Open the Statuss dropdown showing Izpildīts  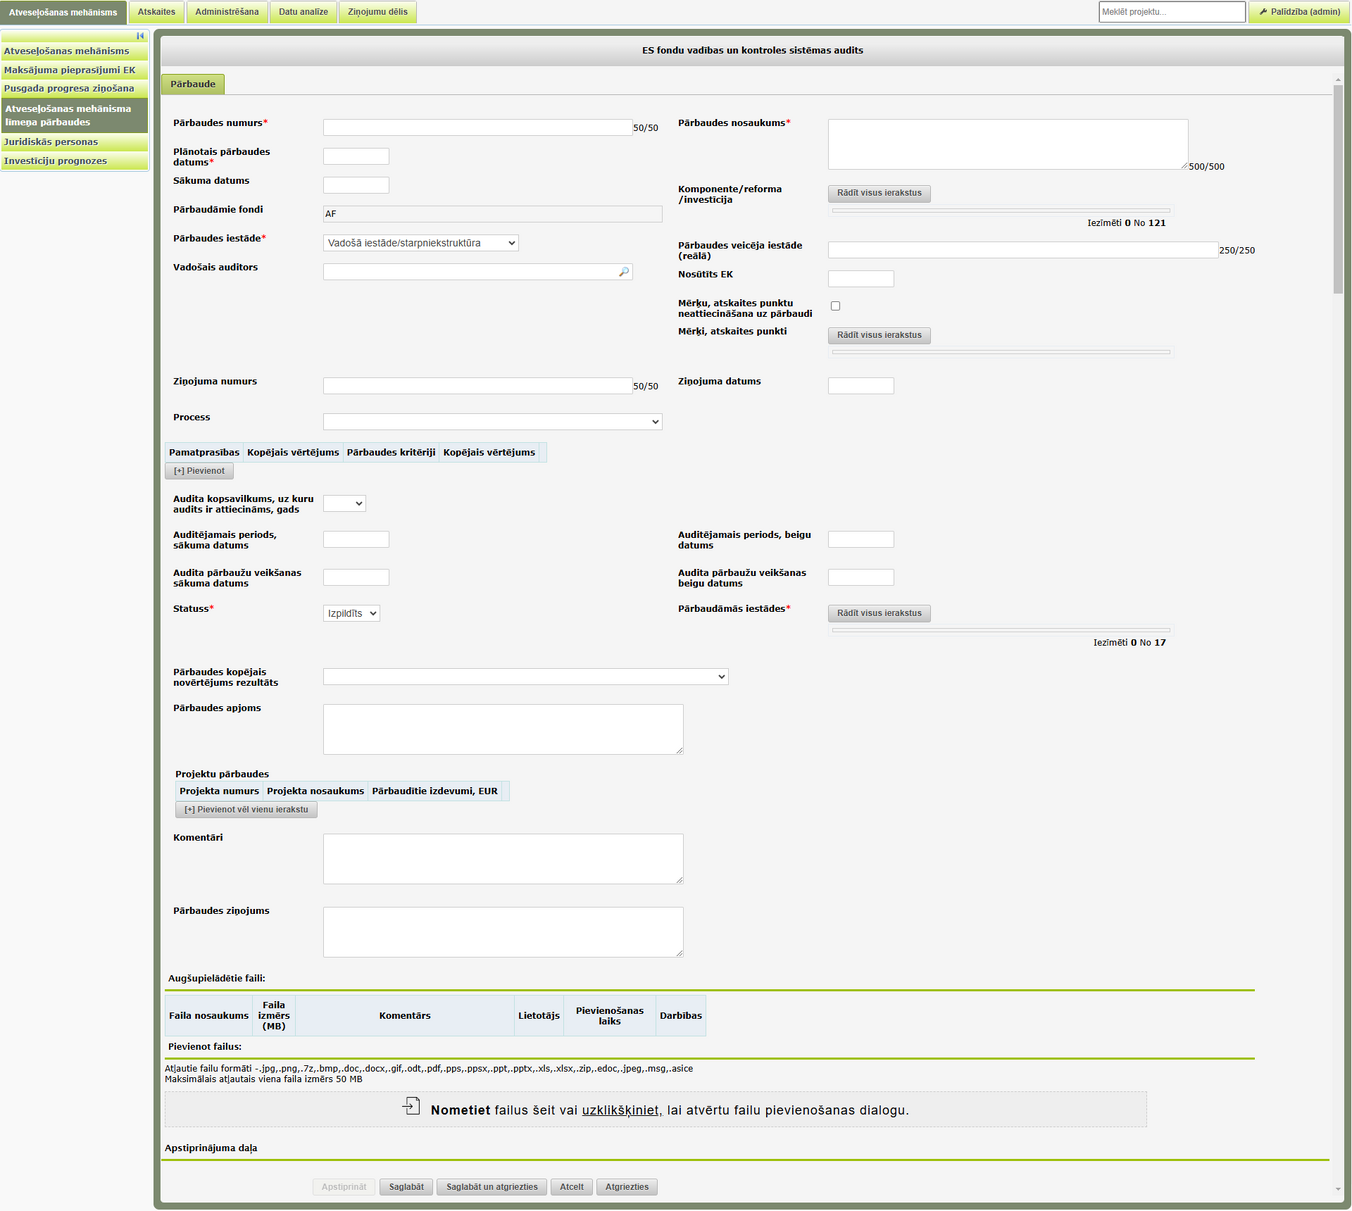click(x=352, y=613)
